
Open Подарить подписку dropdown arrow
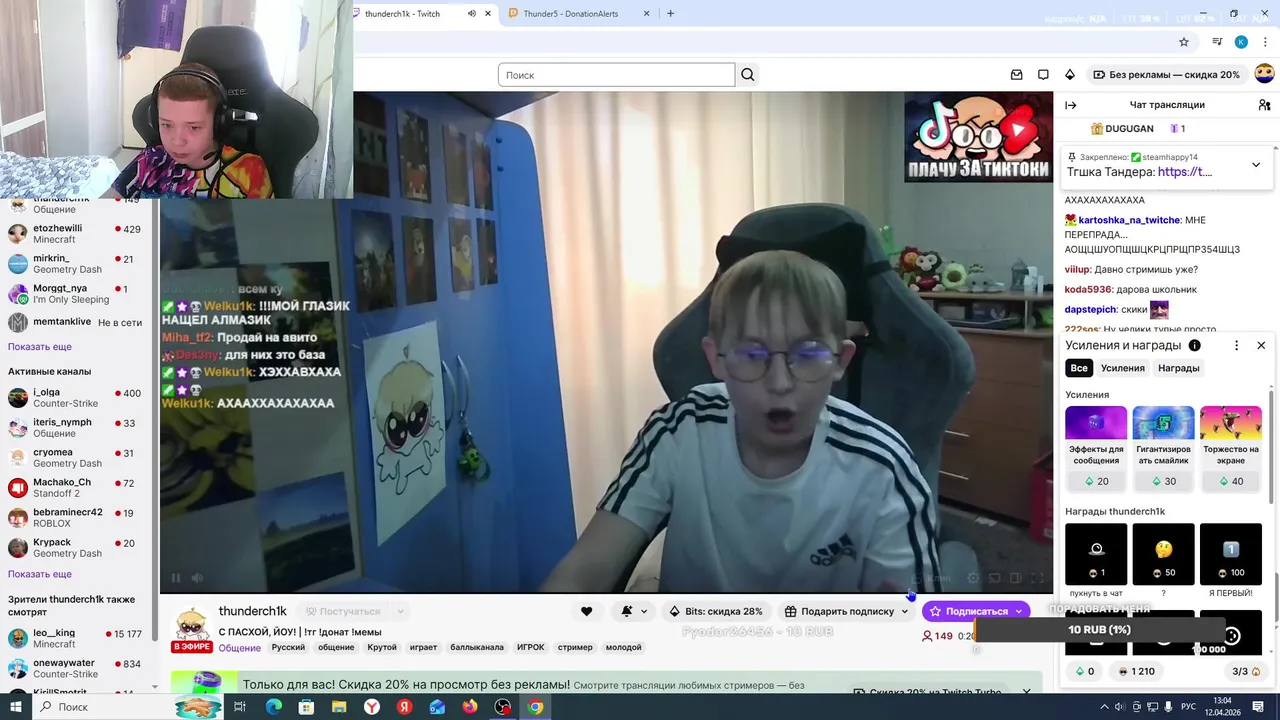click(x=905, y=611)
